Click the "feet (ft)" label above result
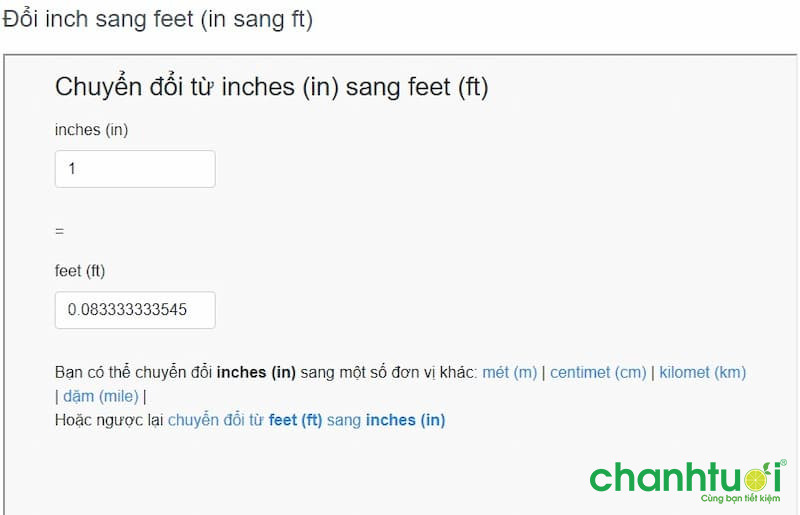800x515 pixels. point(80,270)
